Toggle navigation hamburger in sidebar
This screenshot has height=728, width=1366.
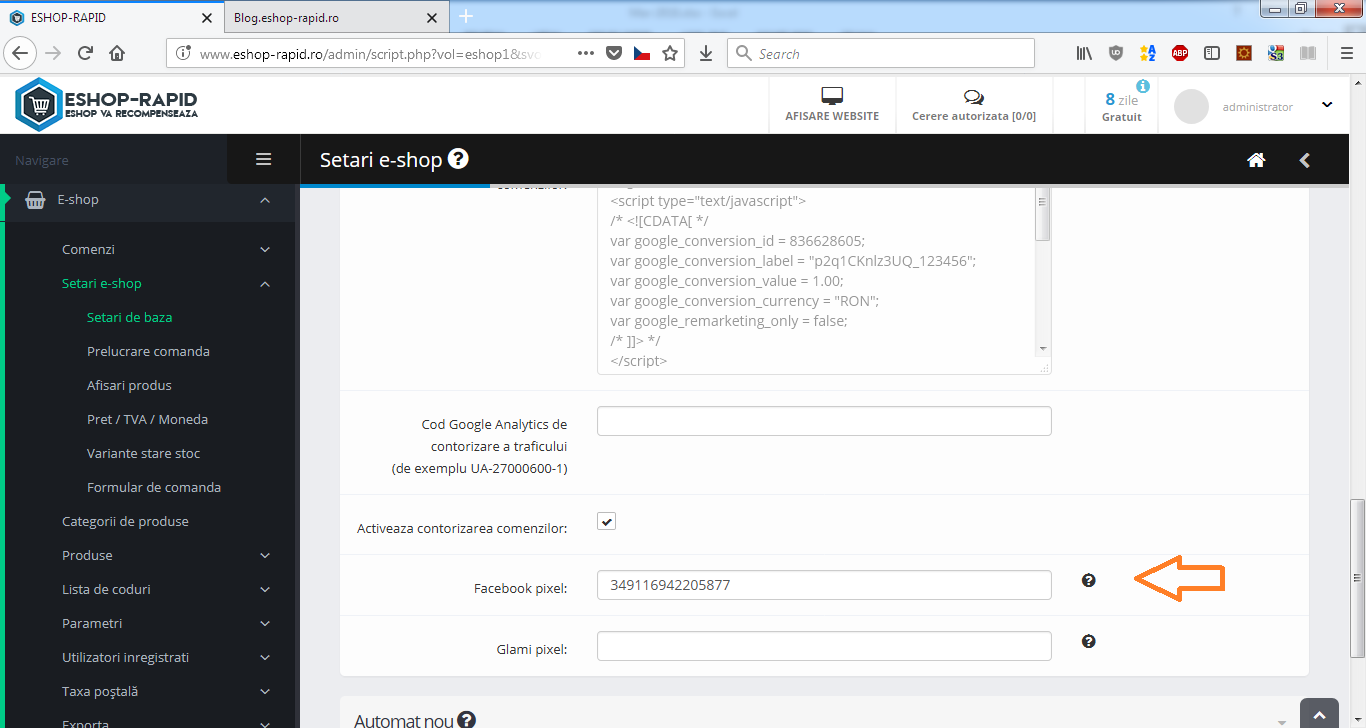tap(264, 159)
